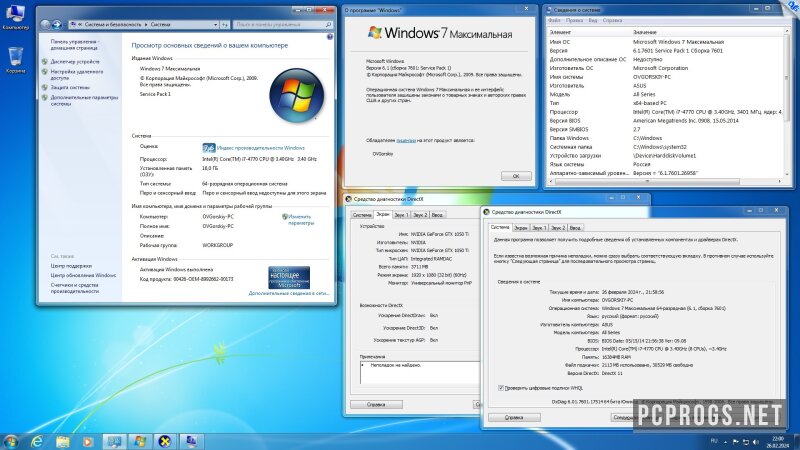Select Звук 1 tab in back DirectX window
The width and height of the screenshot is (800, 450).
tap(401, 215)
